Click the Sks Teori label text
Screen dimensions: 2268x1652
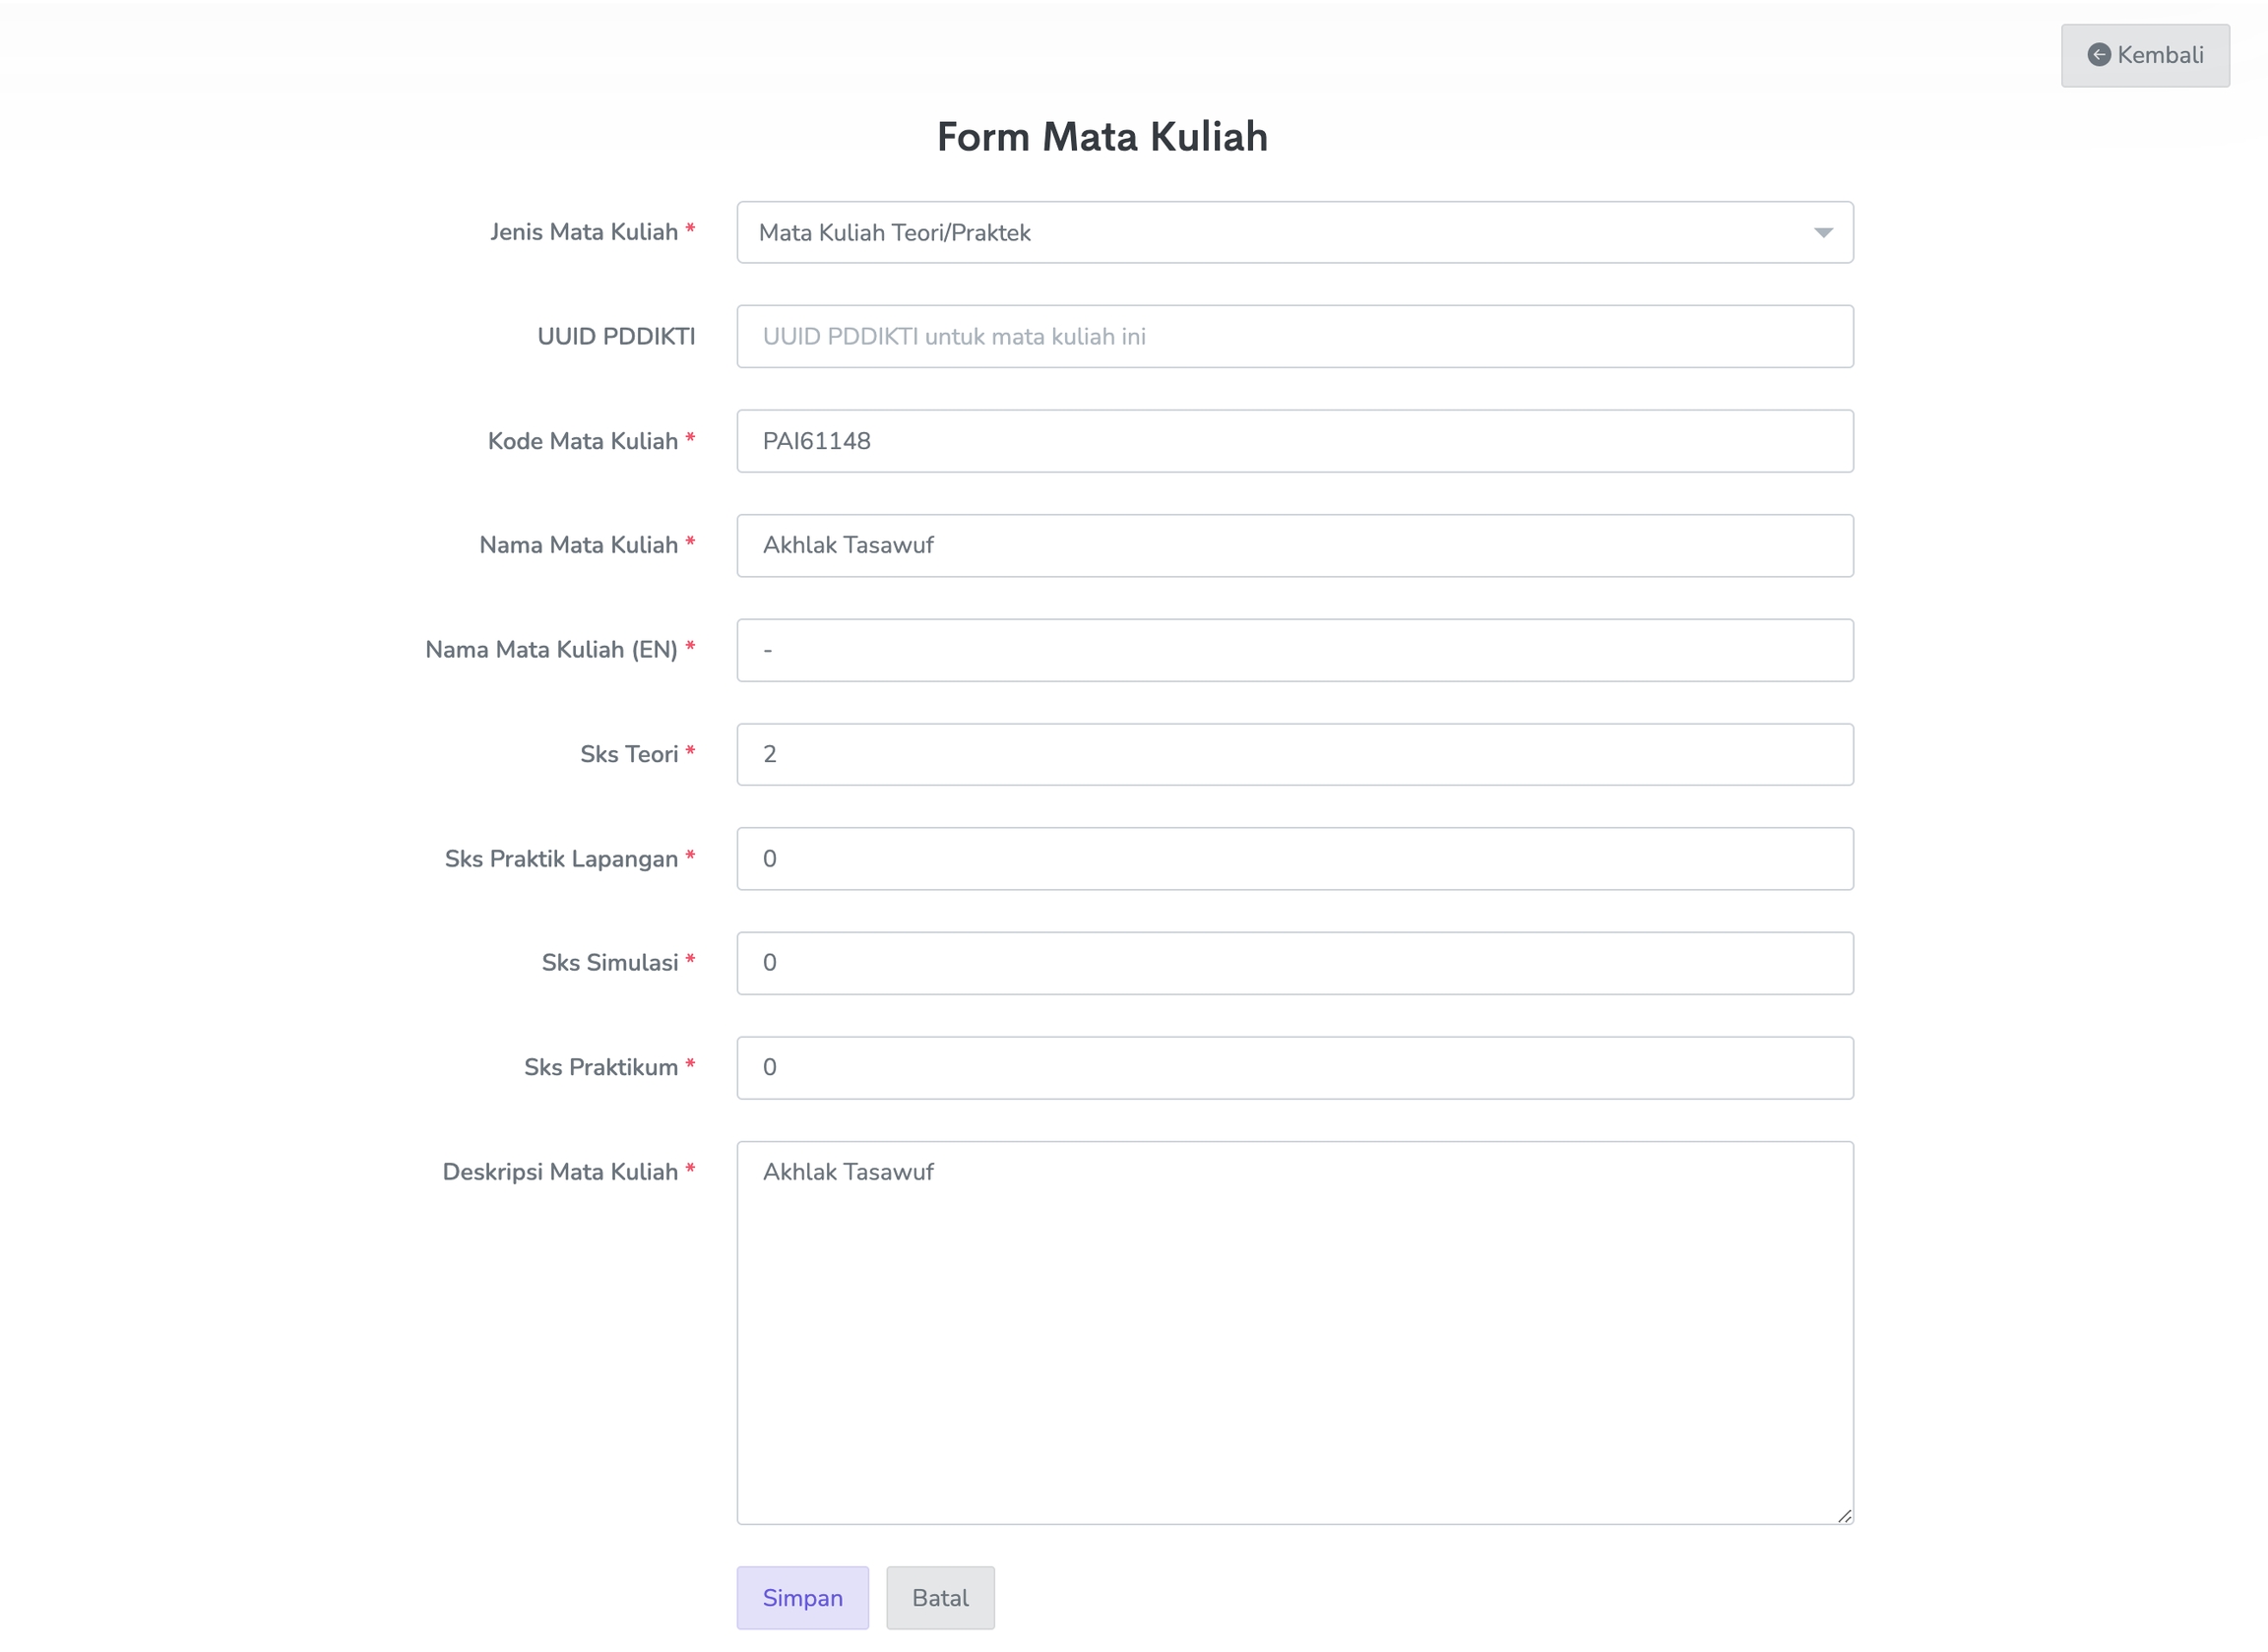[629, 755]
